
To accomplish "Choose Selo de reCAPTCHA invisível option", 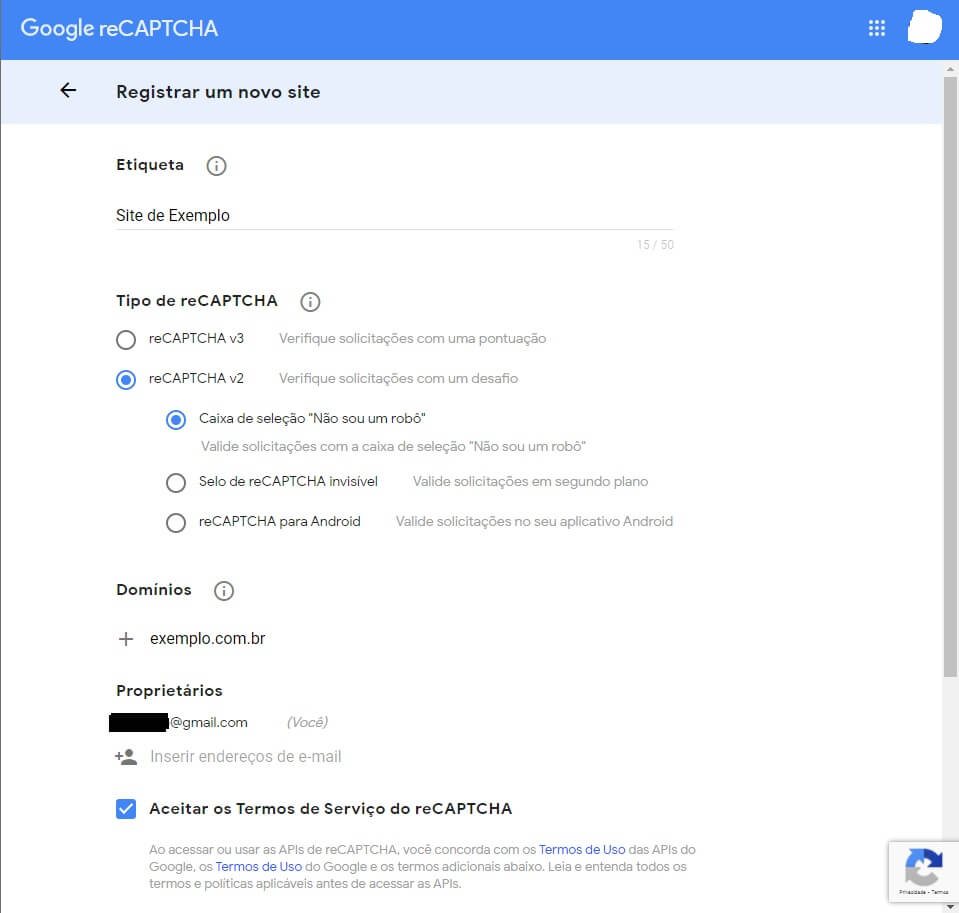I will click(x=176, y=482).
